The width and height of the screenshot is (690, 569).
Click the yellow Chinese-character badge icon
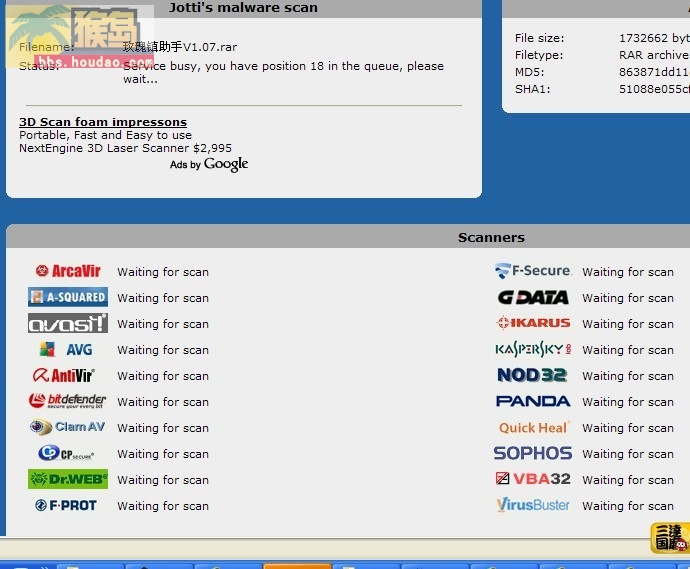click(x=669, y=537)
